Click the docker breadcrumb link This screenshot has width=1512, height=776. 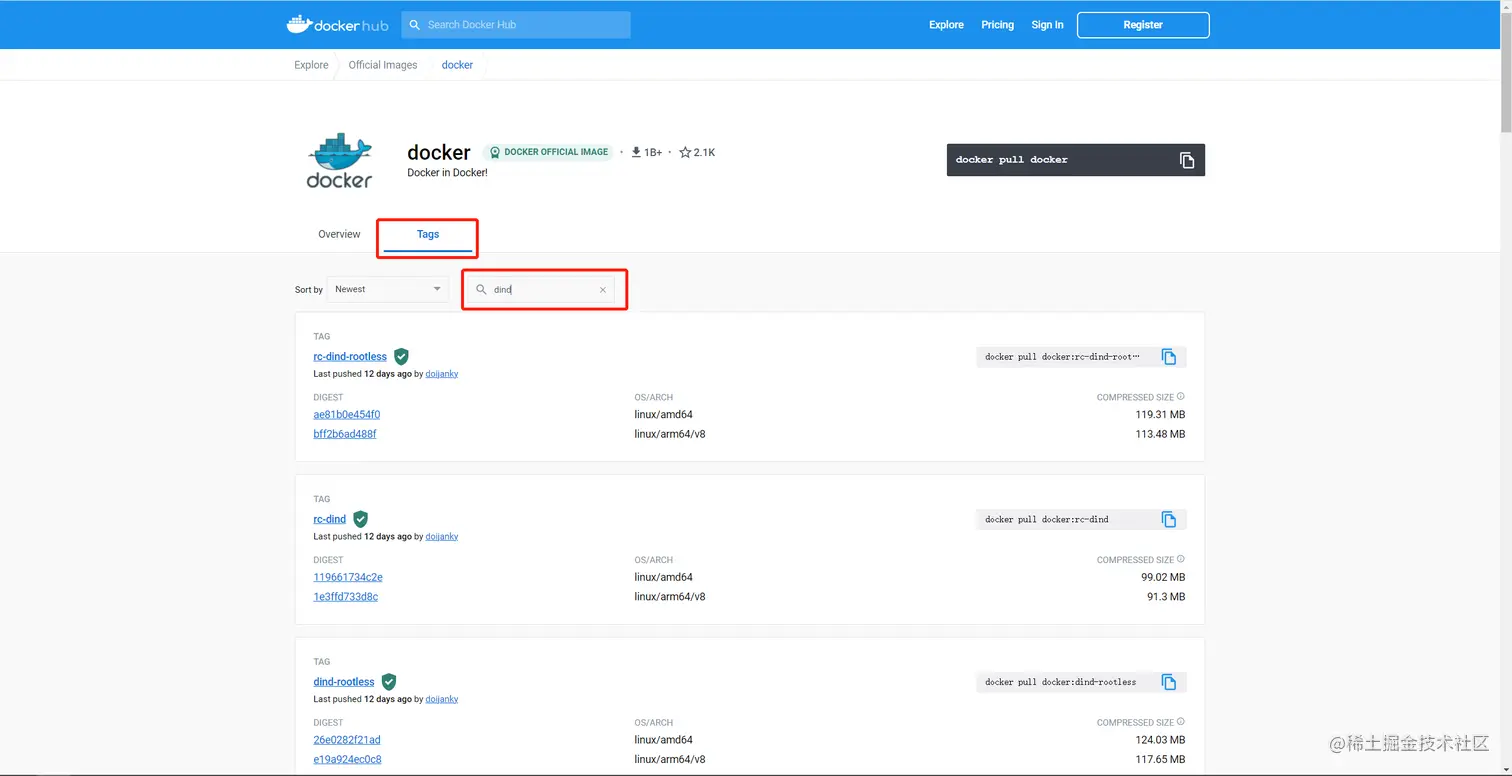[x=457, y=65]
